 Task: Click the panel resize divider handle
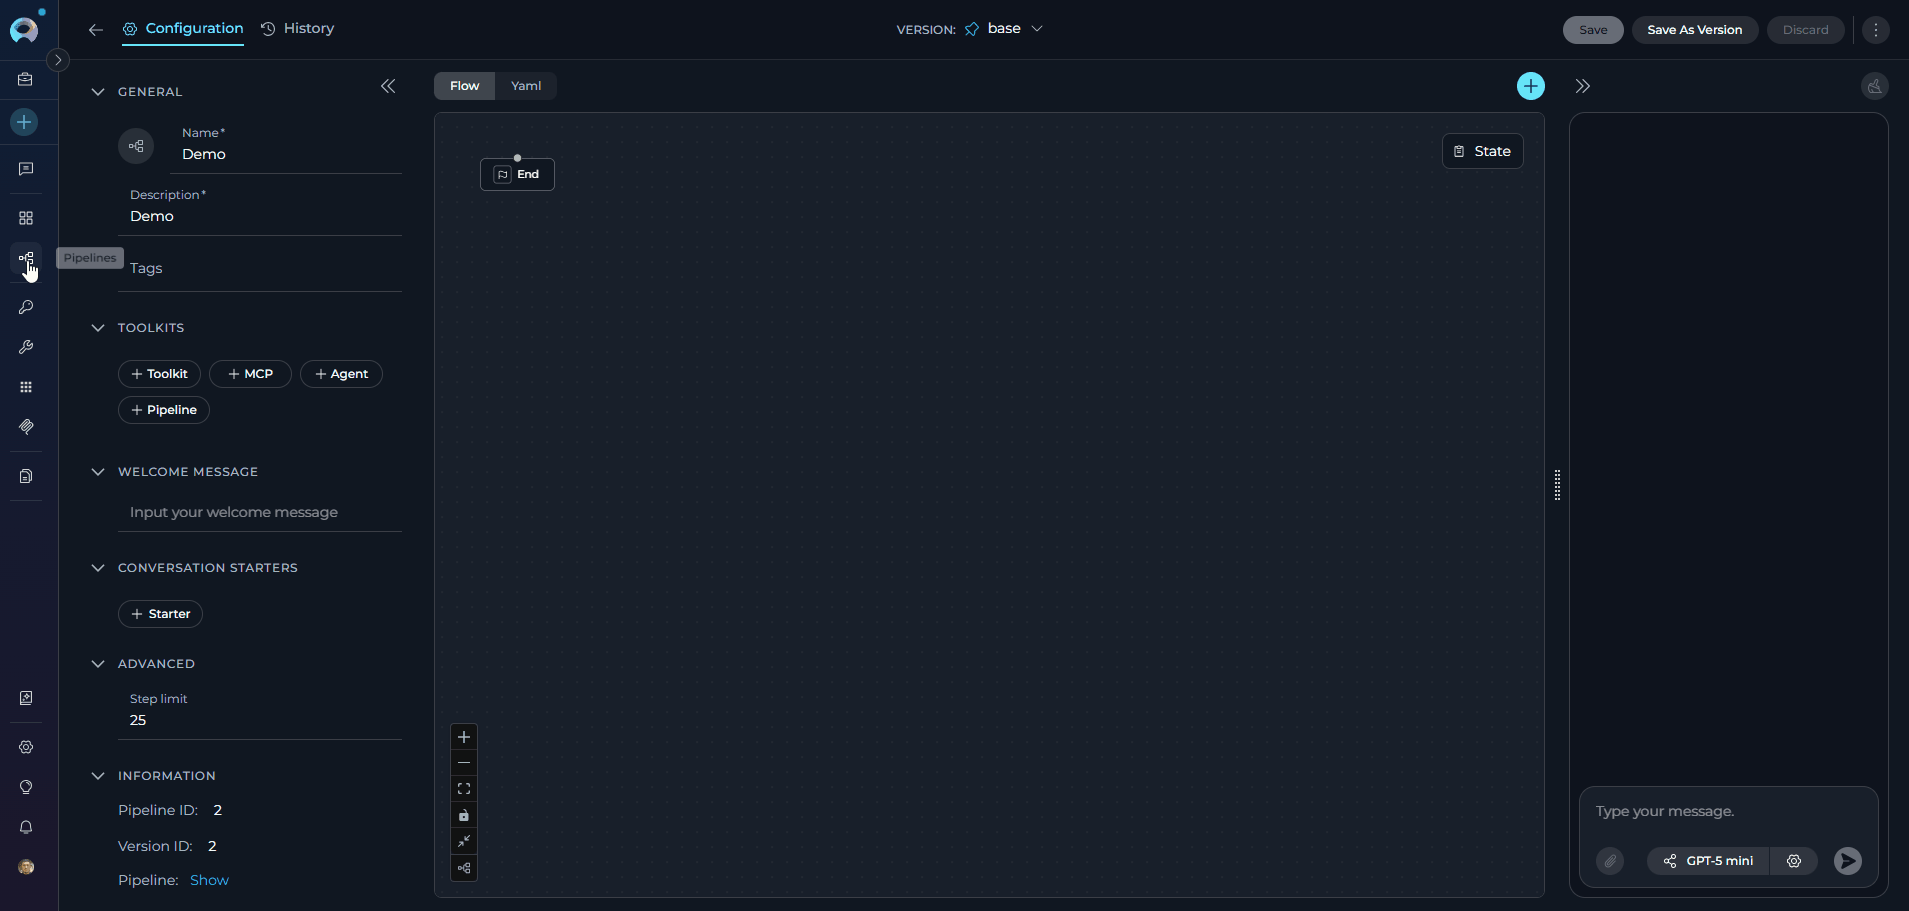coord(1557,485)
